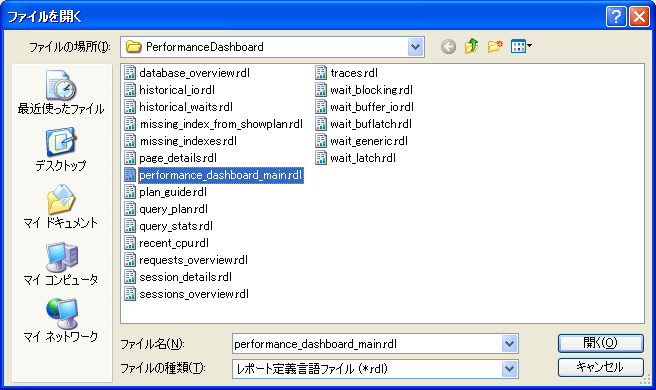The image size is (656, 390).
Task: Click historical_io.rdl file icon
Action: [130, 90]
